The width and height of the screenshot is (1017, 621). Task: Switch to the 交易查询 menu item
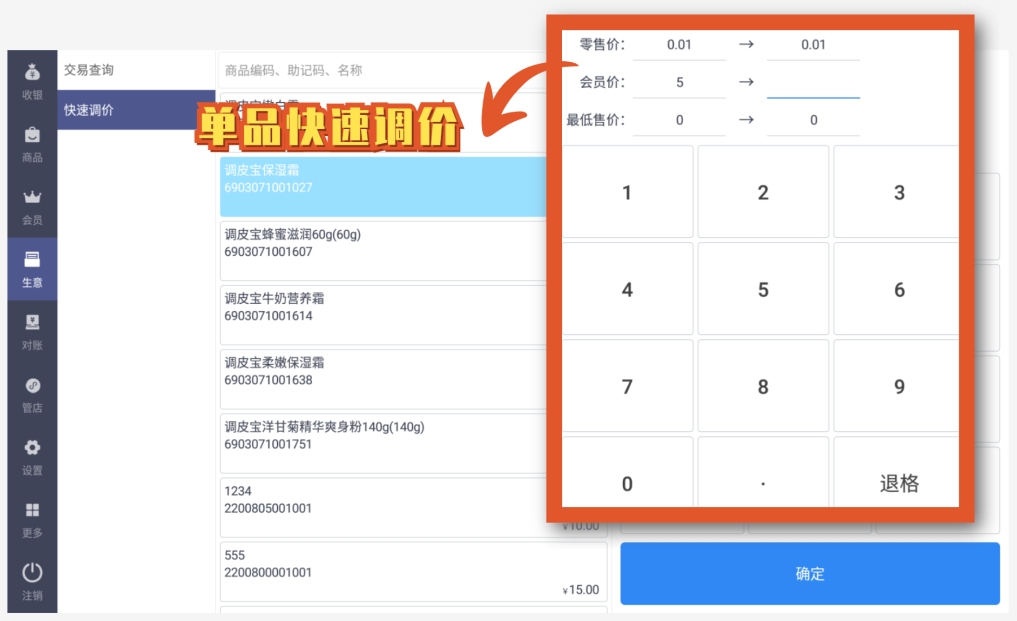tap(135, 70)
